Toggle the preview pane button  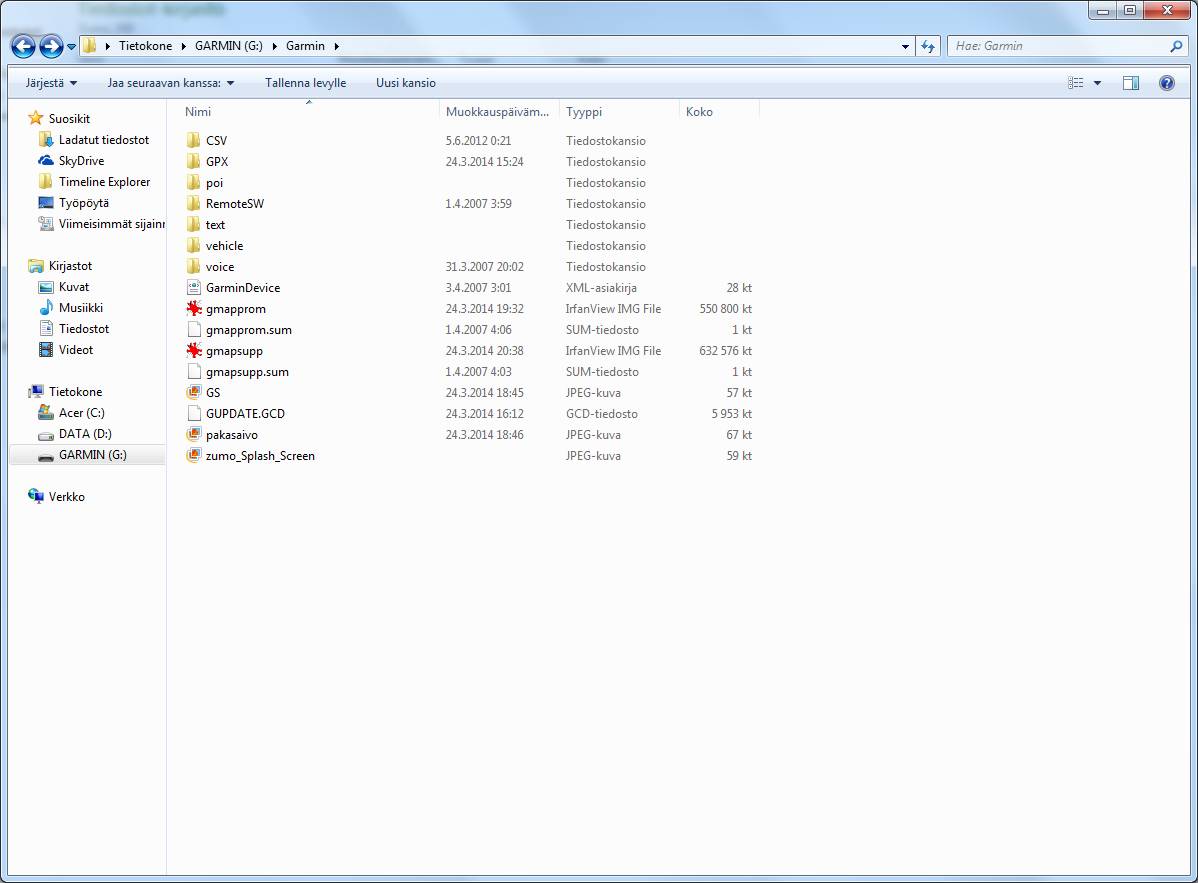pos(1131,82)
